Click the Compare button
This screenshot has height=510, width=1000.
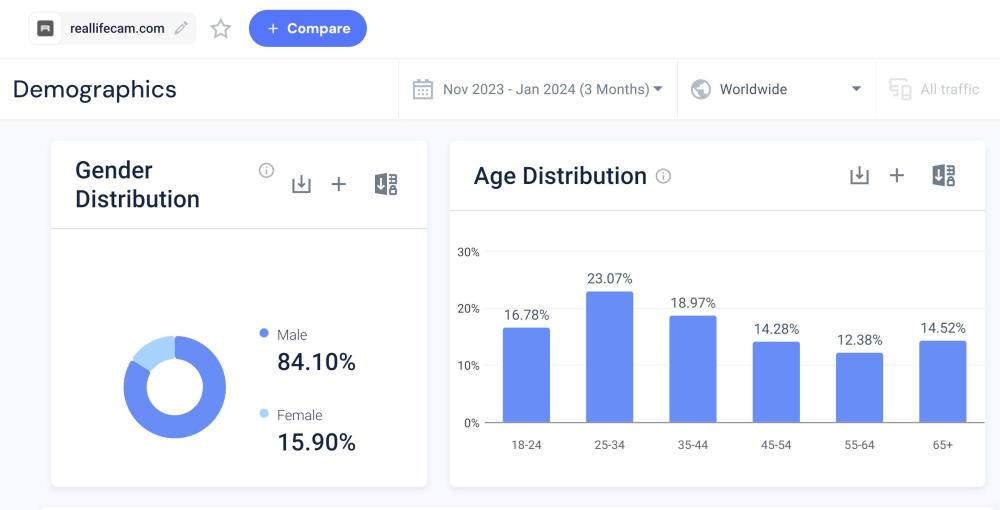[307, 28]
